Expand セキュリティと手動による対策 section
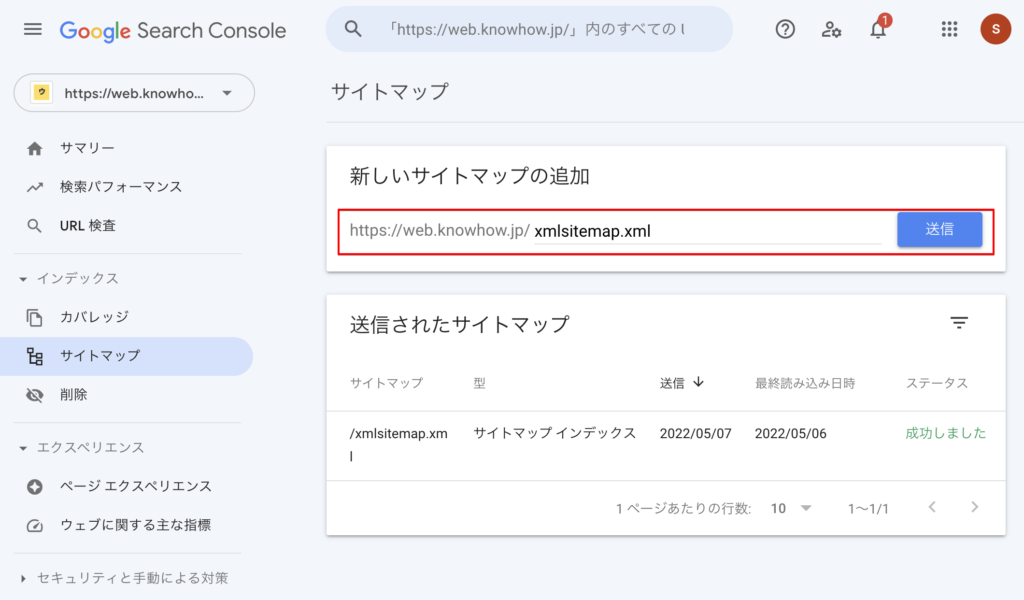 (124, 578)
